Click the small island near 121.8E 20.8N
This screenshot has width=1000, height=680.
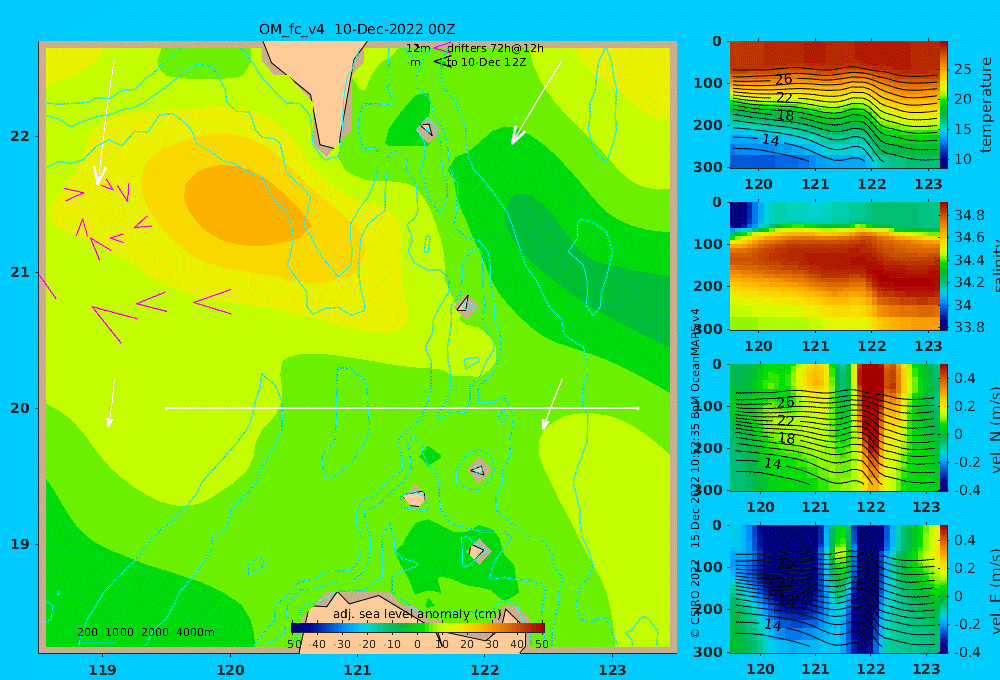[466, 305]
